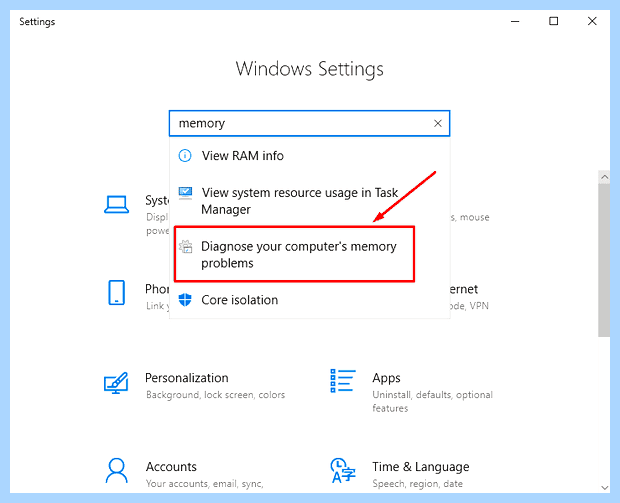Image resolution: width=620 pixels, height=503 pixels.
Task: Maximize the Settings window
Action: [x=554, y=21]
